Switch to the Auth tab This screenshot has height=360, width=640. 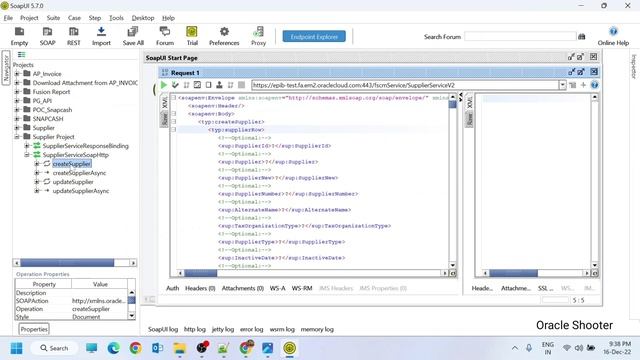coord(172,288)
